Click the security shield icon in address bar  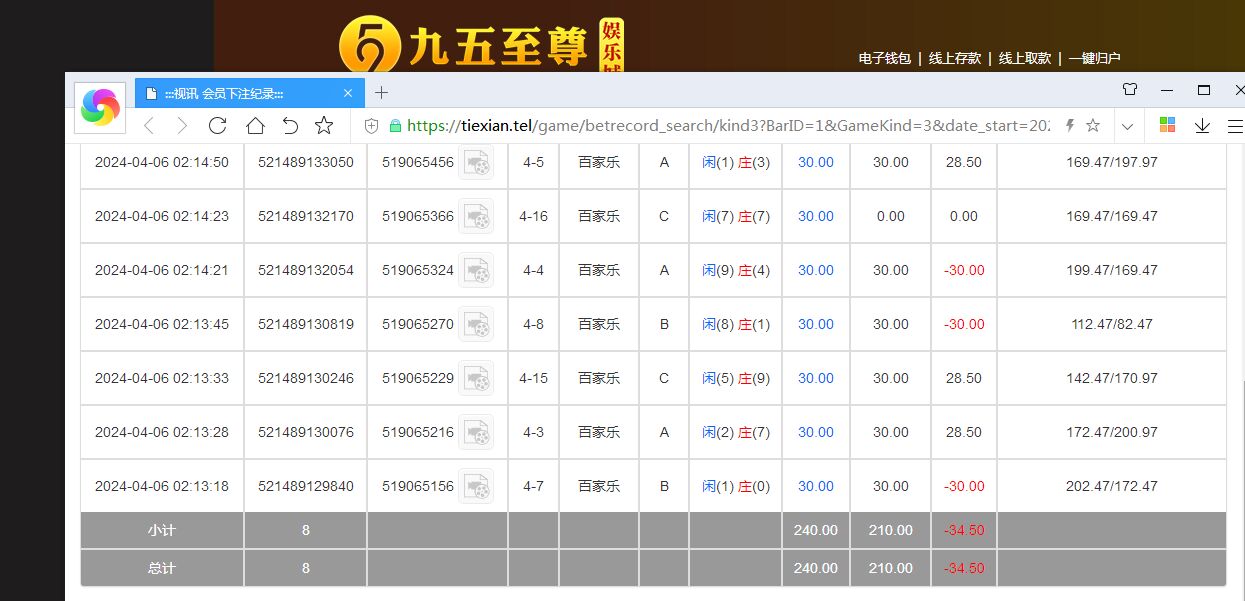371,126
